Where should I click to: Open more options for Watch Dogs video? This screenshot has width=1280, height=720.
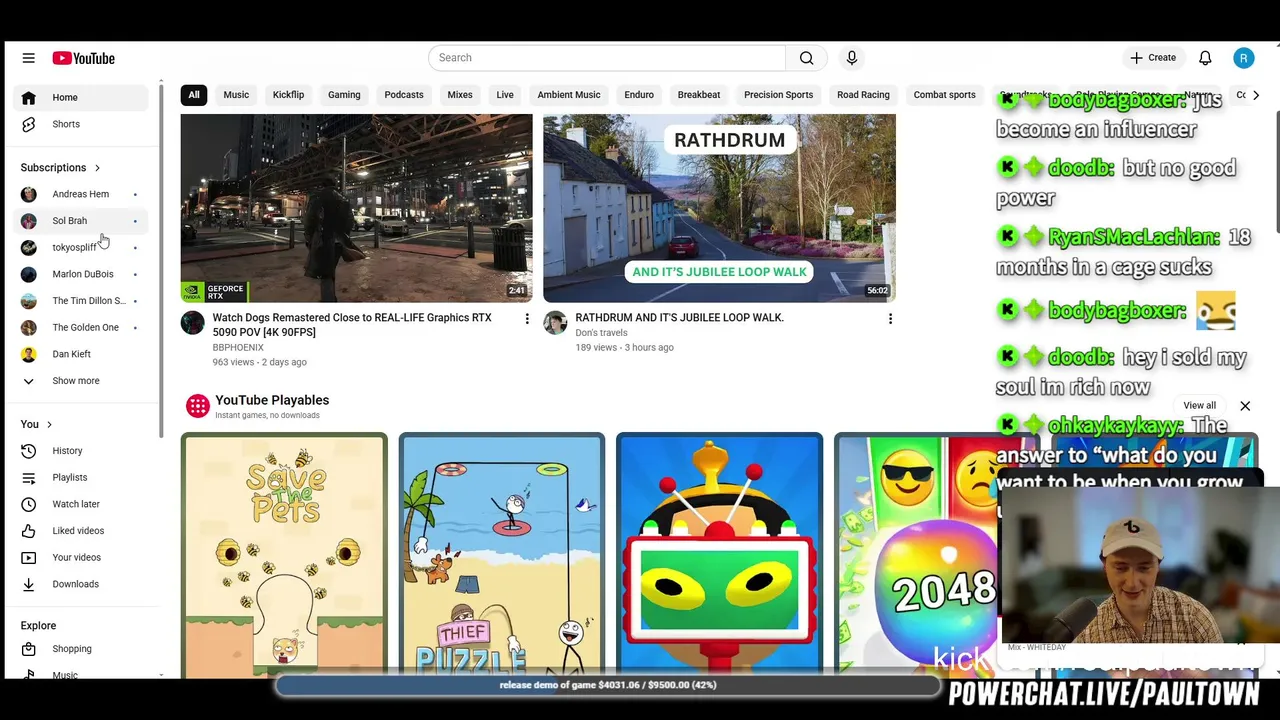[x=527, y=318]
